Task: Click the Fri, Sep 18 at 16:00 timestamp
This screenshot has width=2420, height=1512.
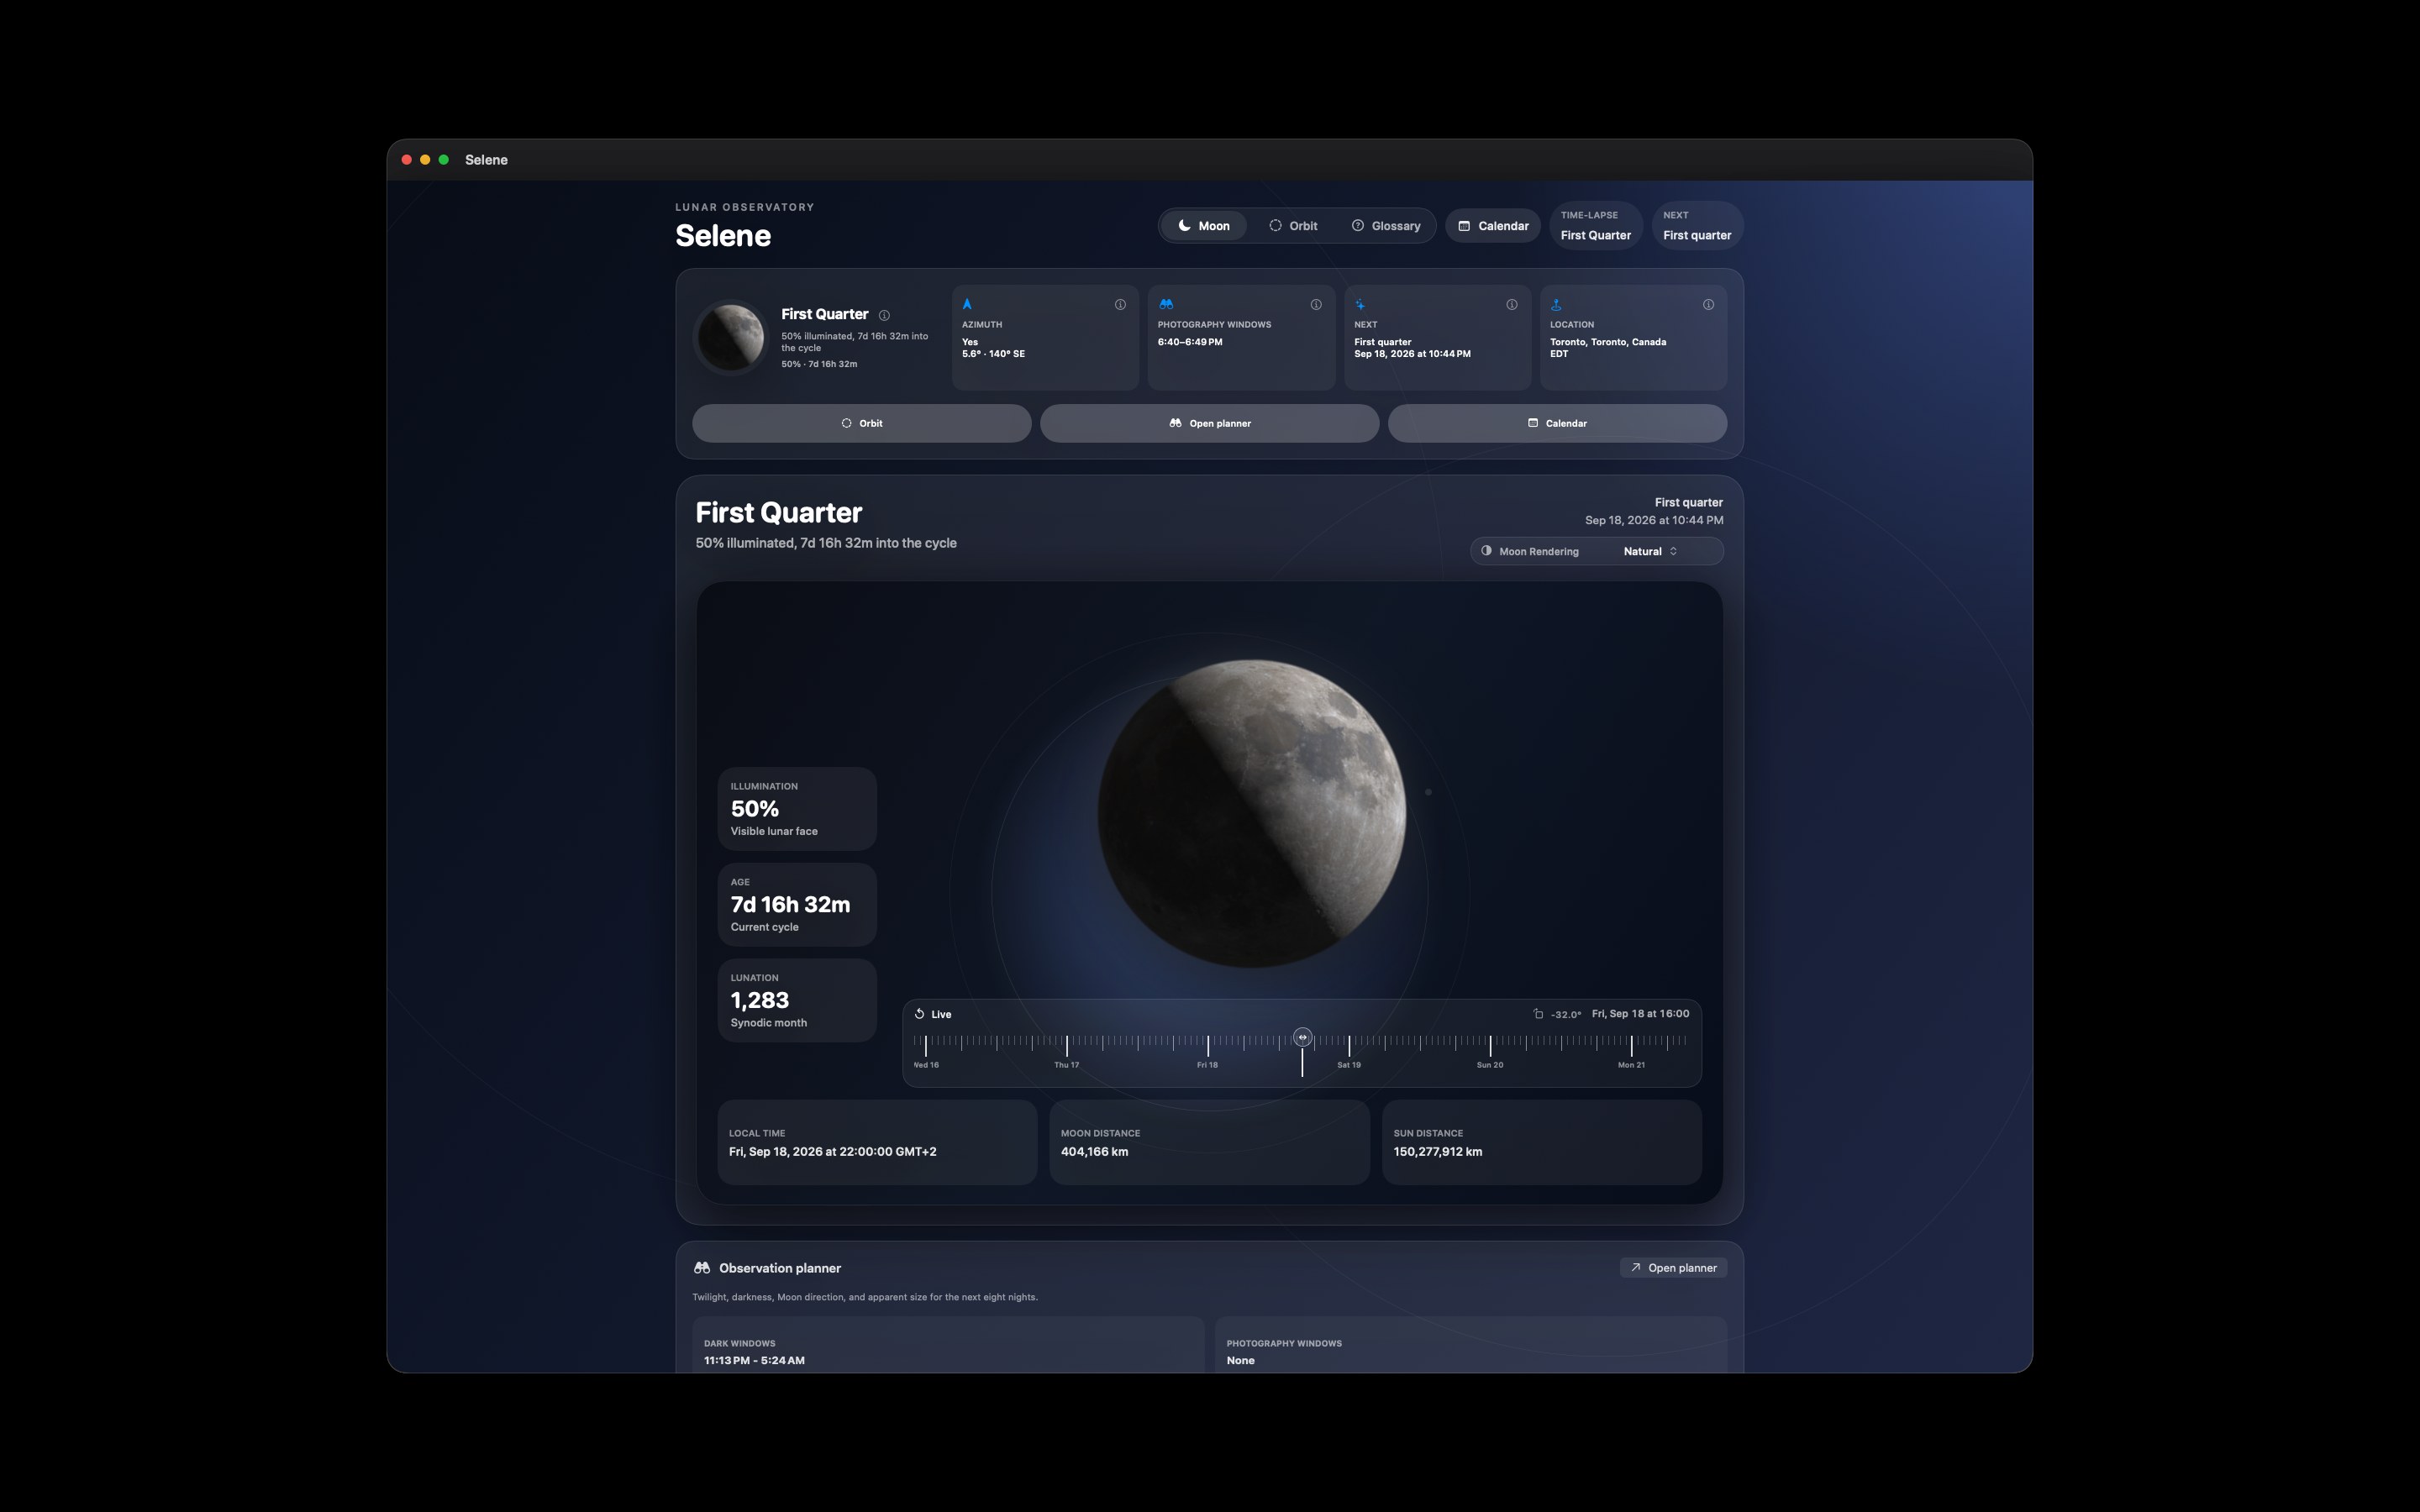Action: [1641, 1014]
